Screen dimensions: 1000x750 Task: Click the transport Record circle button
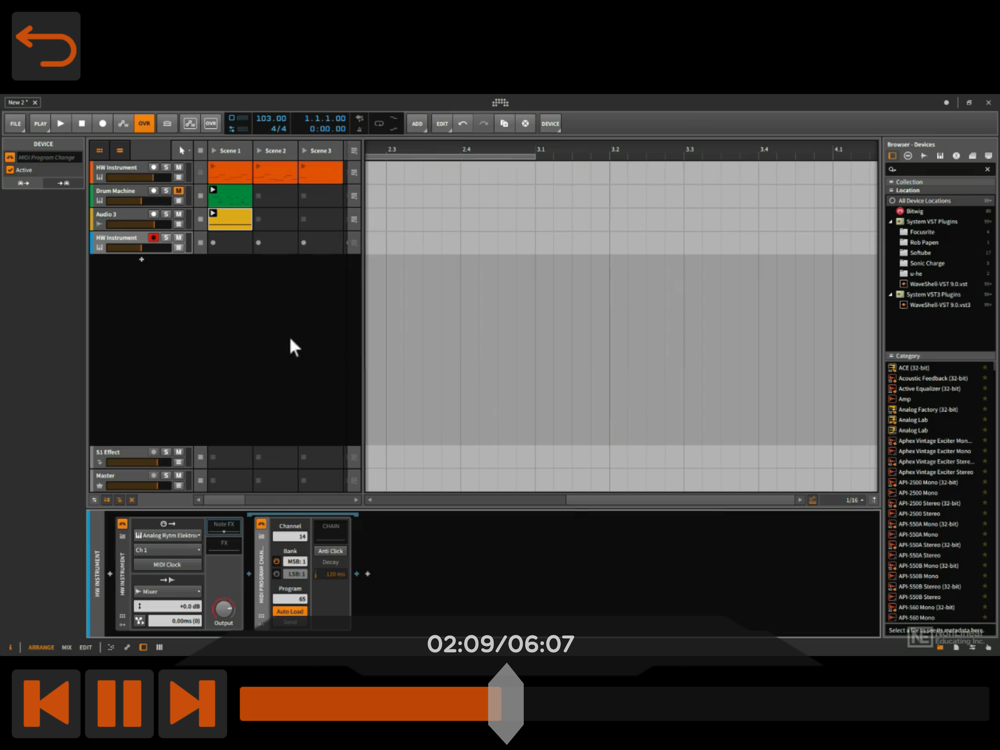click(x=103, y=123)
